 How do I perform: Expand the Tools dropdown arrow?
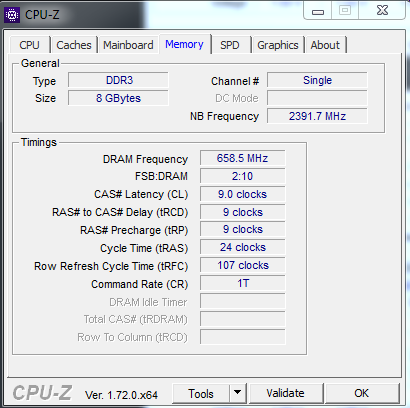[238, 394]
